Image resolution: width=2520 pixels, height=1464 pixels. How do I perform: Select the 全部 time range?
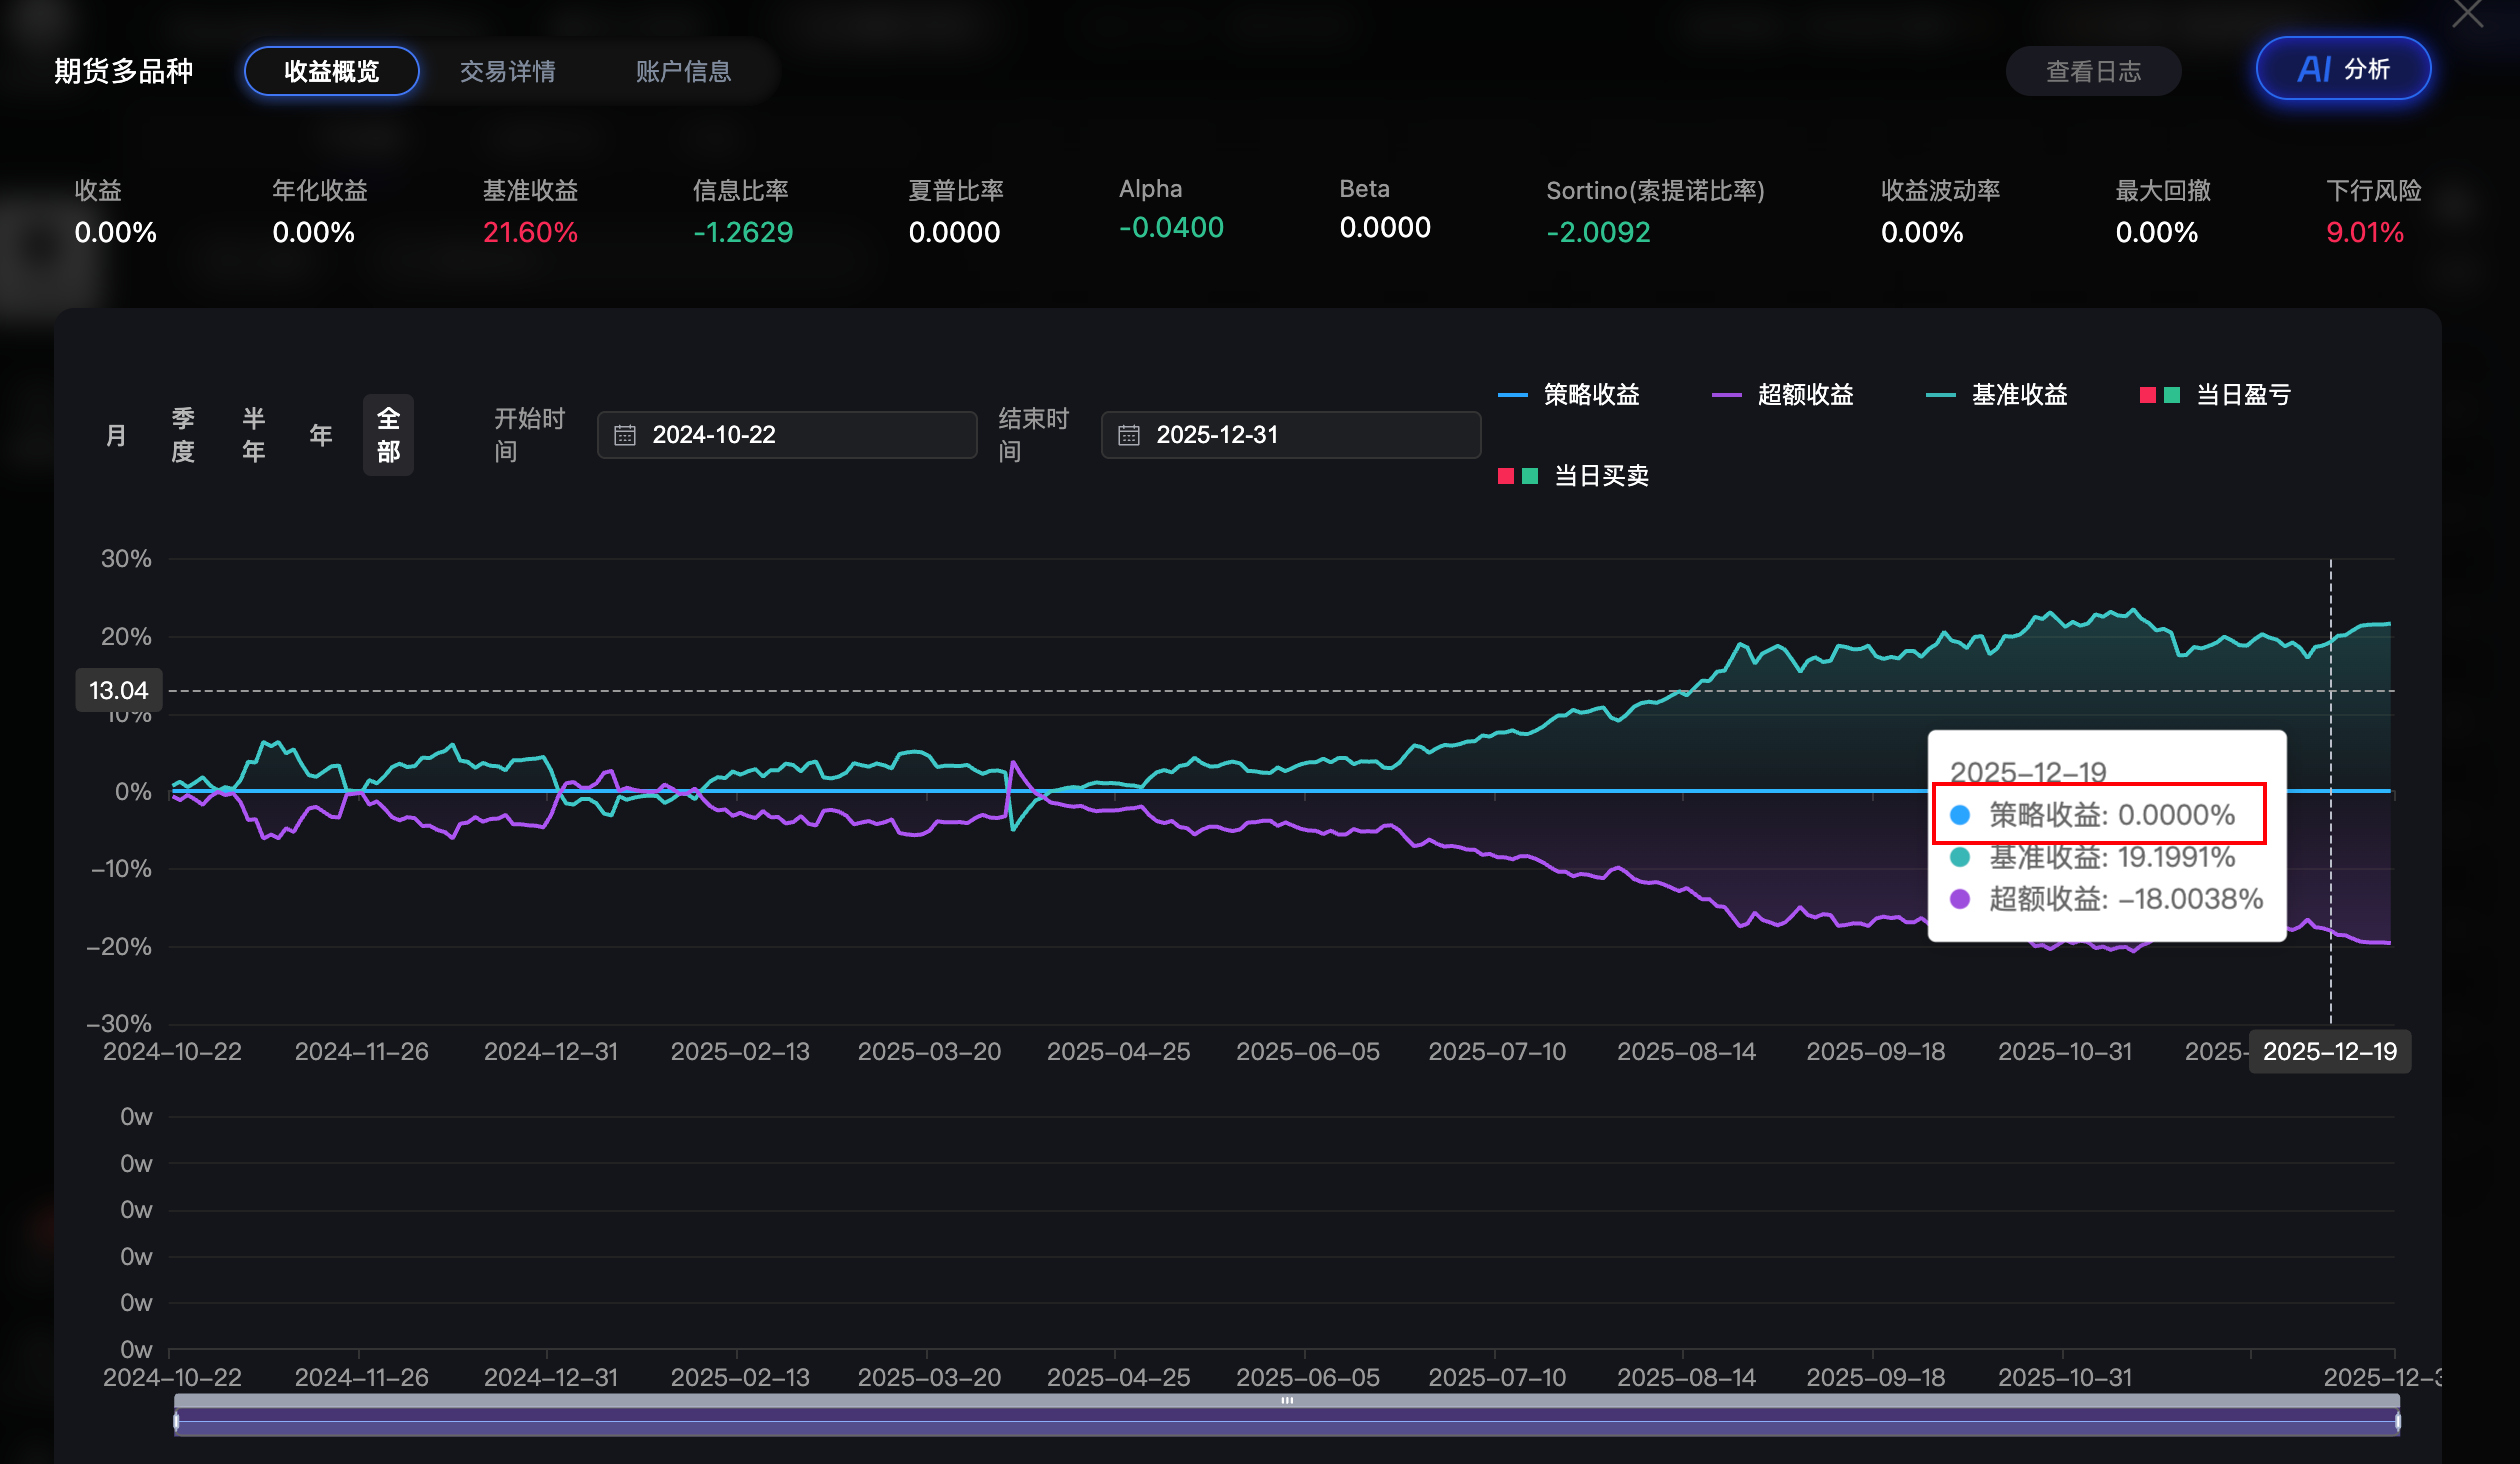[388, 435]
